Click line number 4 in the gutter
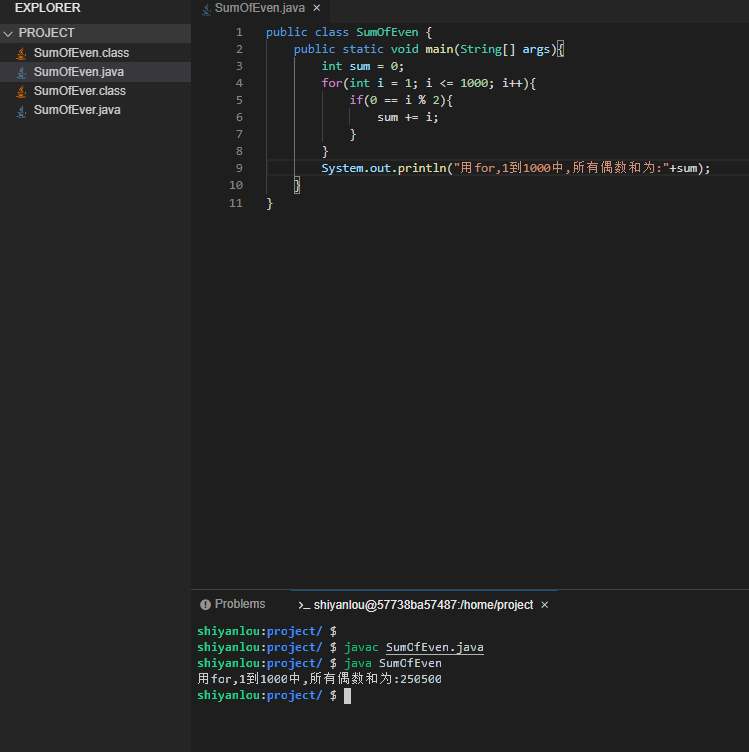 pos(239,83)
